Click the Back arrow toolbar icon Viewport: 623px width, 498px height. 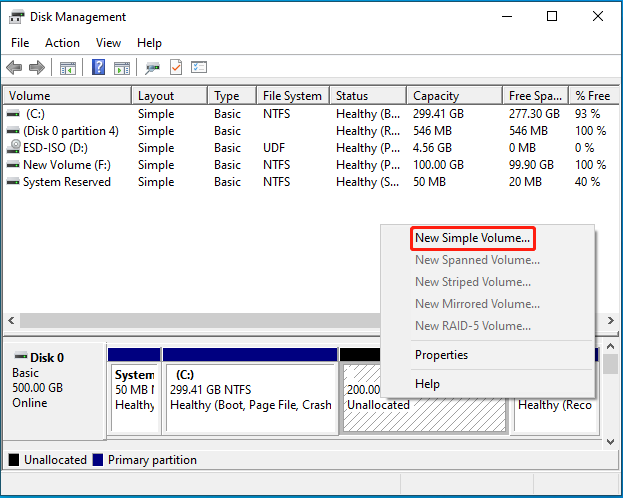[14, 68]
